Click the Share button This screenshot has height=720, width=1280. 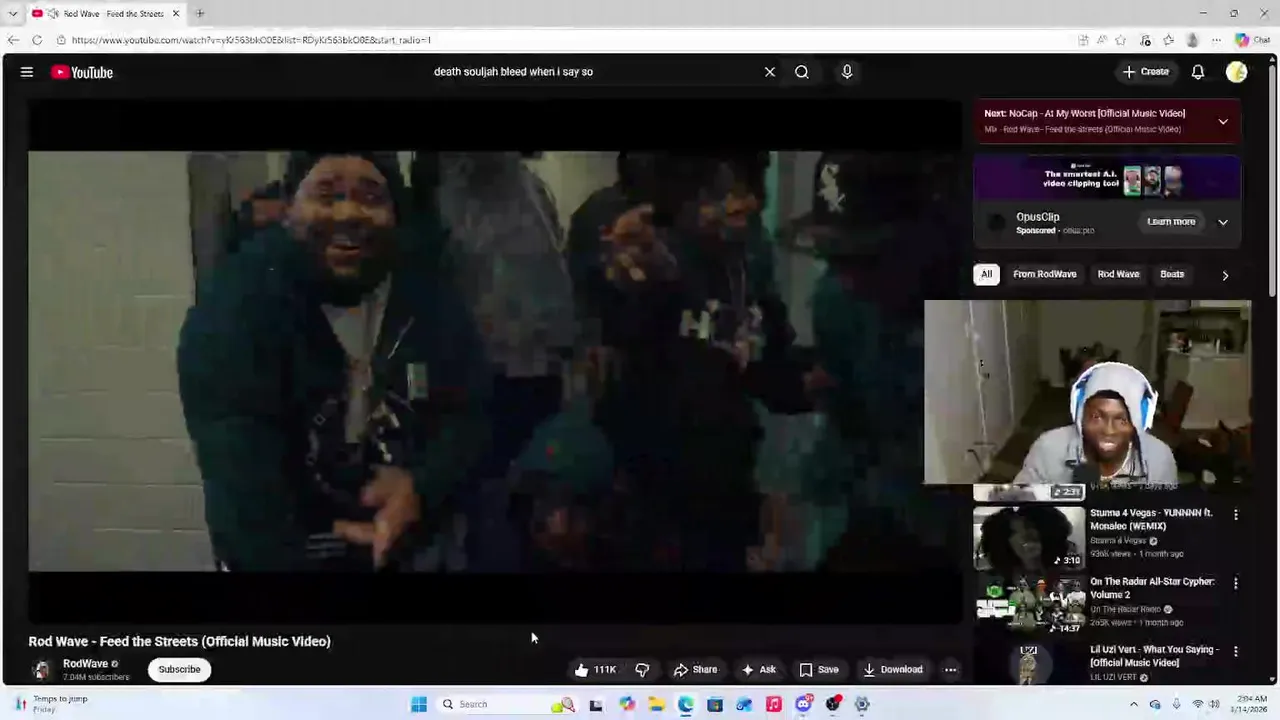point(695,670)
